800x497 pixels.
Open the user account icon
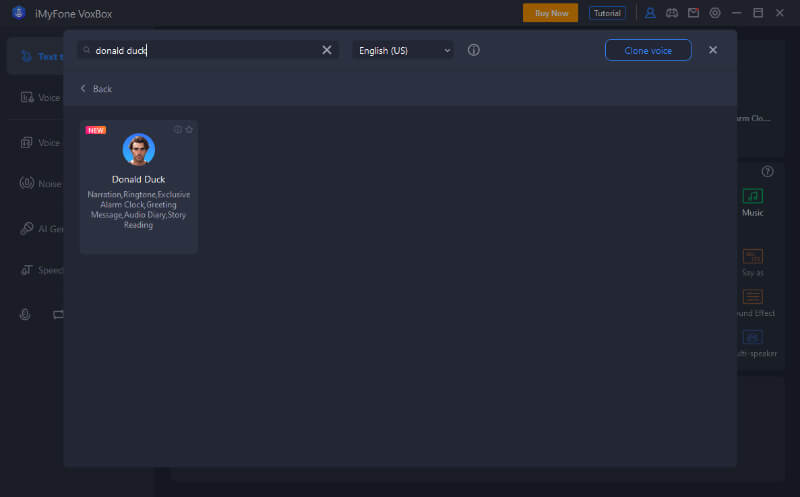(x=650, y=13)
